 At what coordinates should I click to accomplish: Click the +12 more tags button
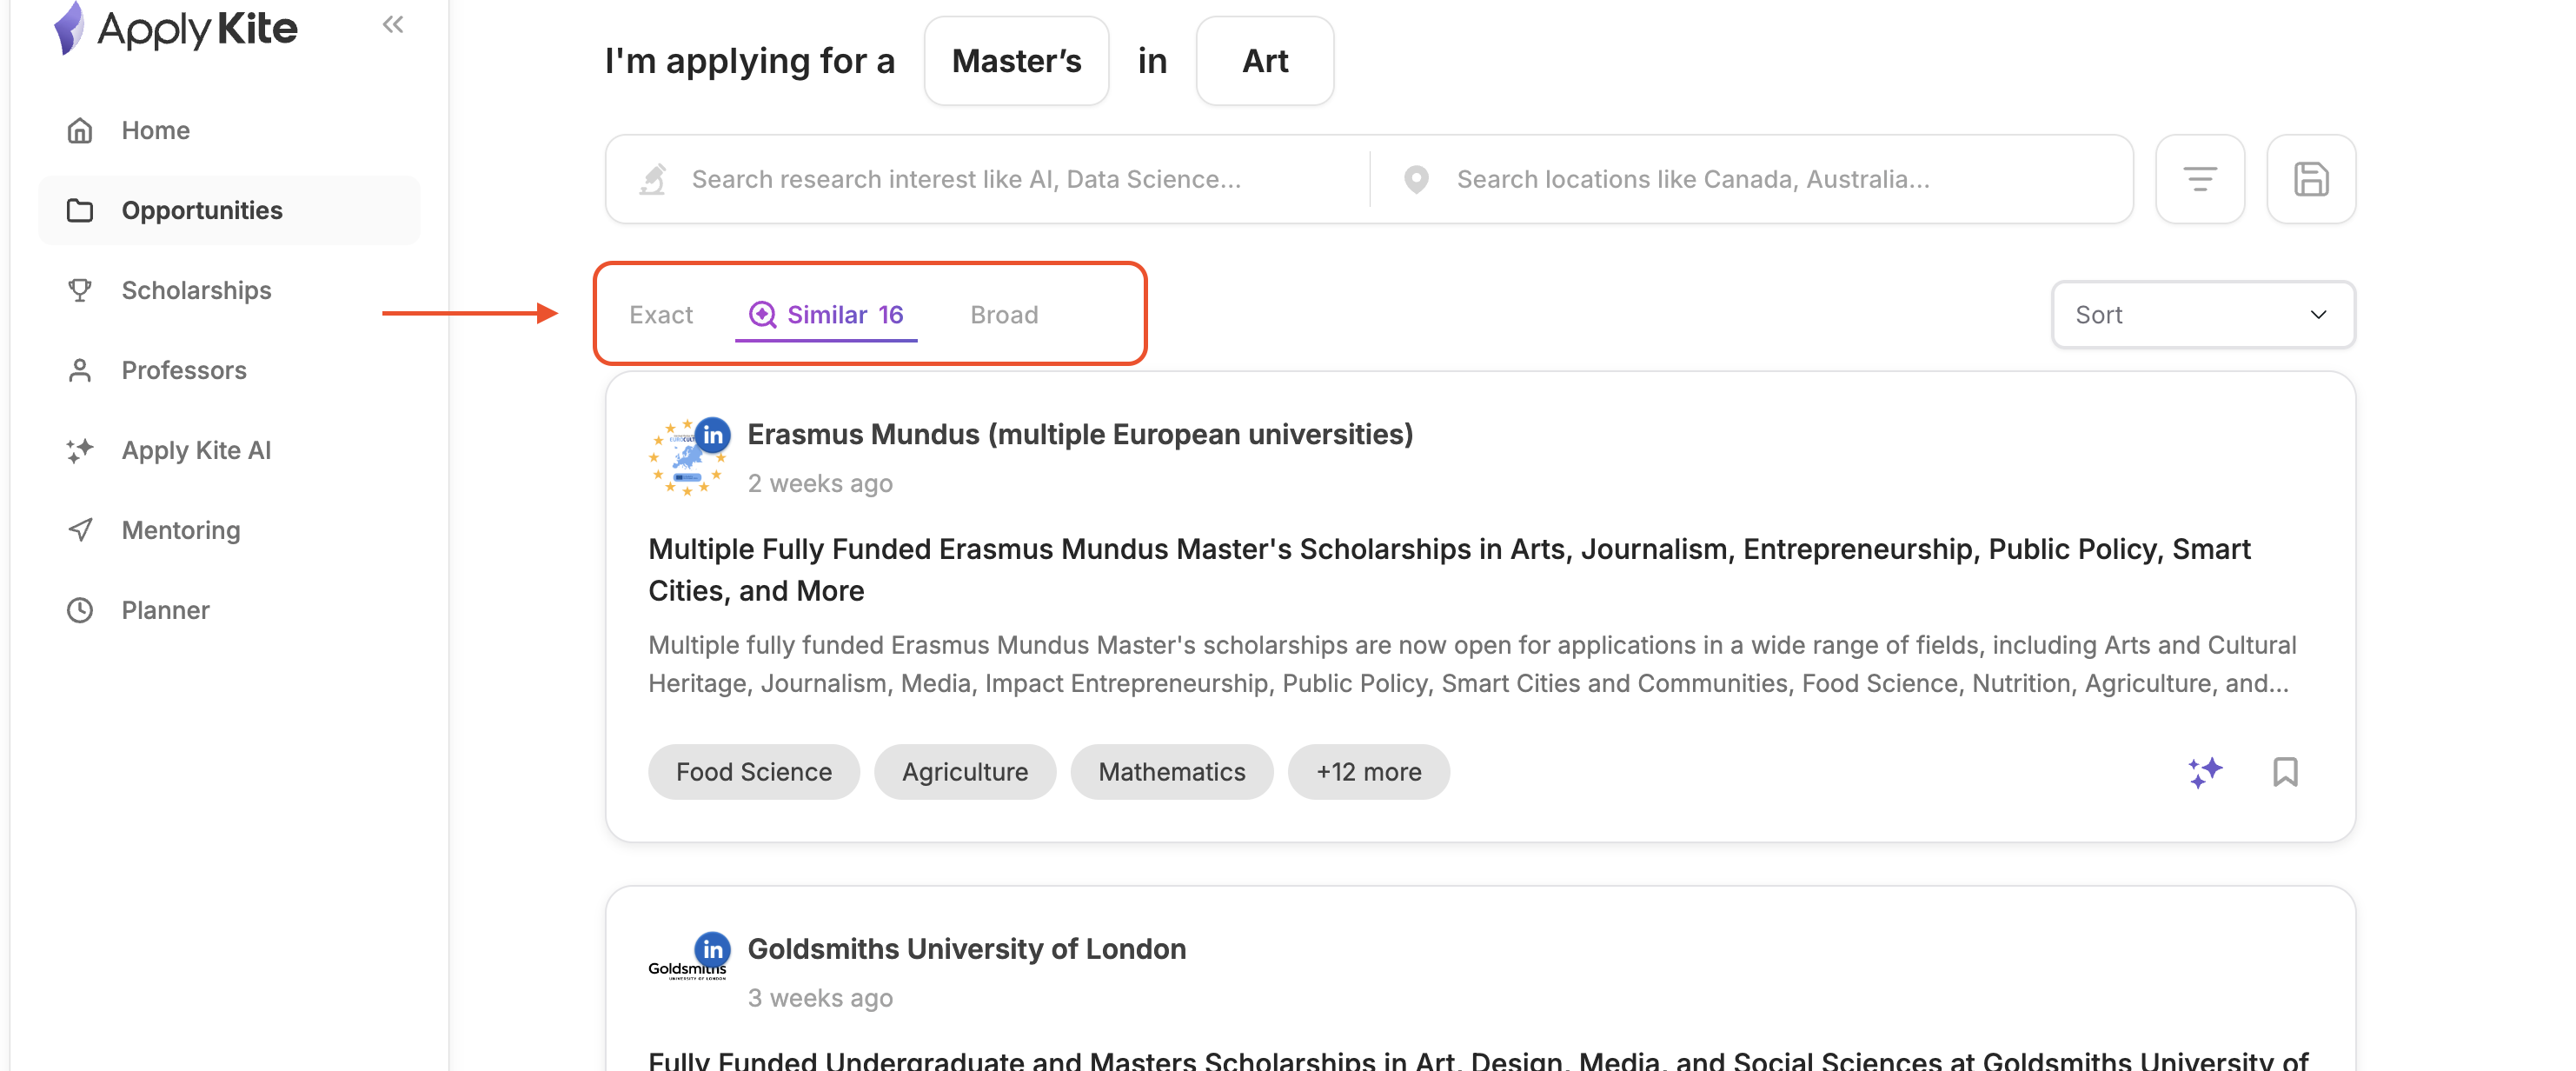click(1368, 772)
